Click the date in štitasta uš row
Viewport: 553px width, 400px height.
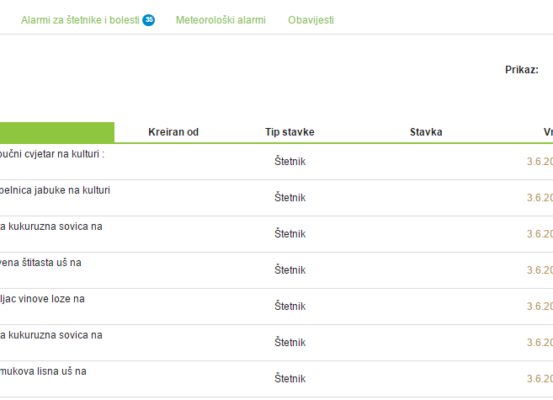click(540, 270)
